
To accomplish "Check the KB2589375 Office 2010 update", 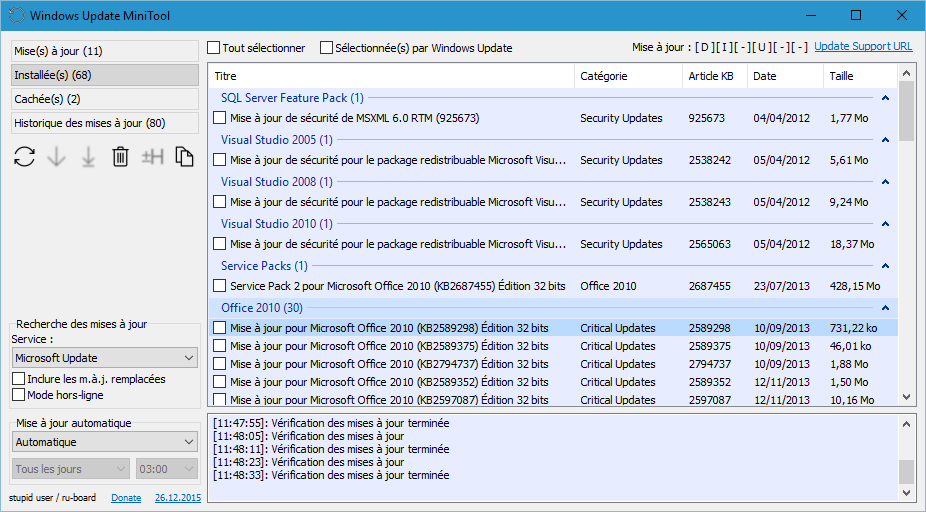I will [220, 346].
